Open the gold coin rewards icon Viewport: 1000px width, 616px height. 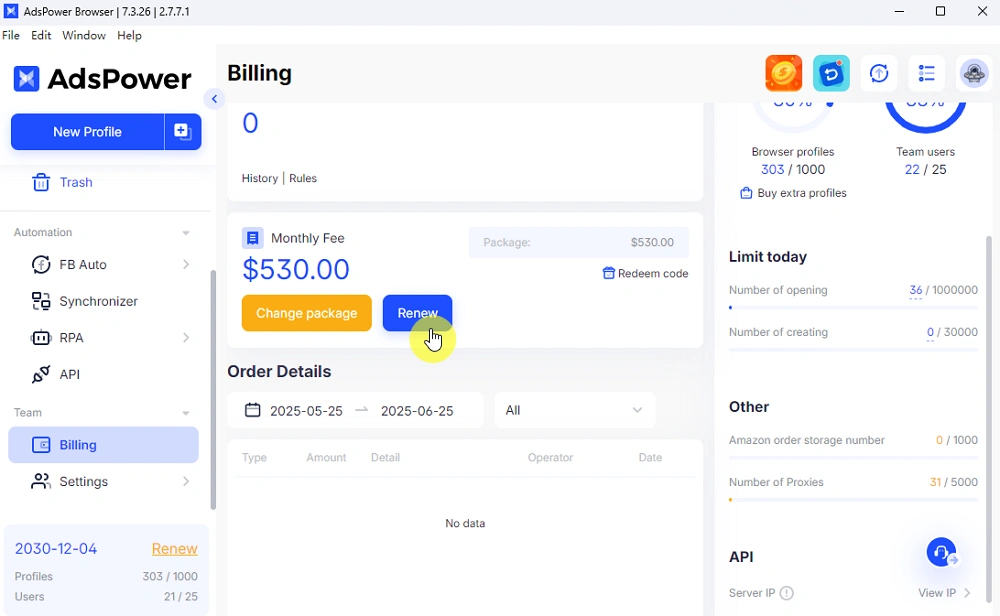(784, 73)
